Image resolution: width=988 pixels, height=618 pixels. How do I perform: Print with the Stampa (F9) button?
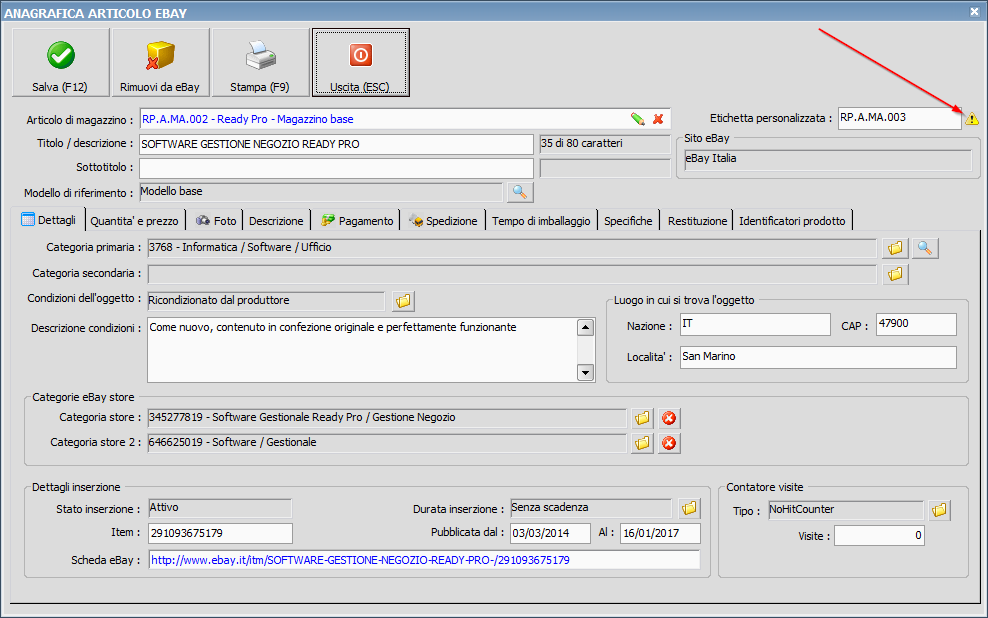click(x=260, y=62)
